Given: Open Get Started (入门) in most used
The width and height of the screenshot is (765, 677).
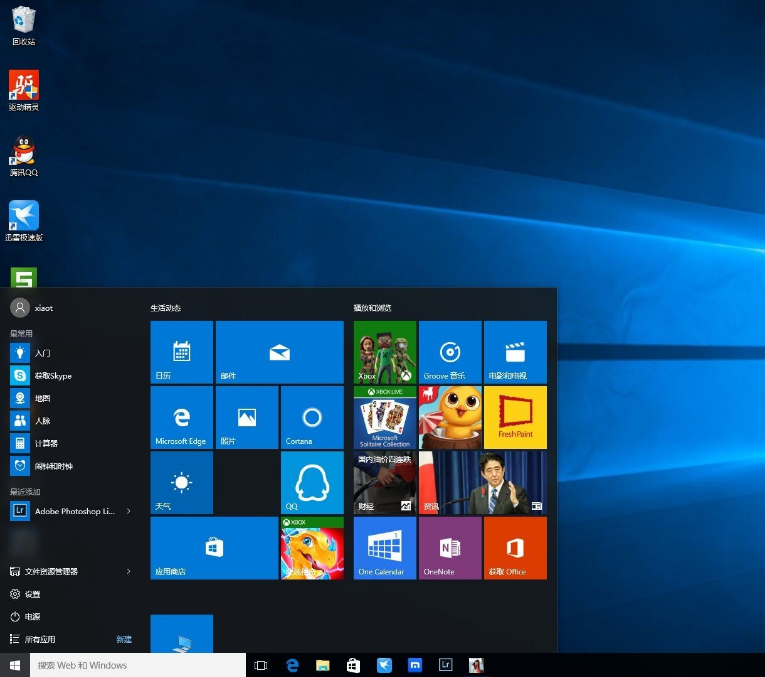Looking at the screenshot, I should pos(71,353).
